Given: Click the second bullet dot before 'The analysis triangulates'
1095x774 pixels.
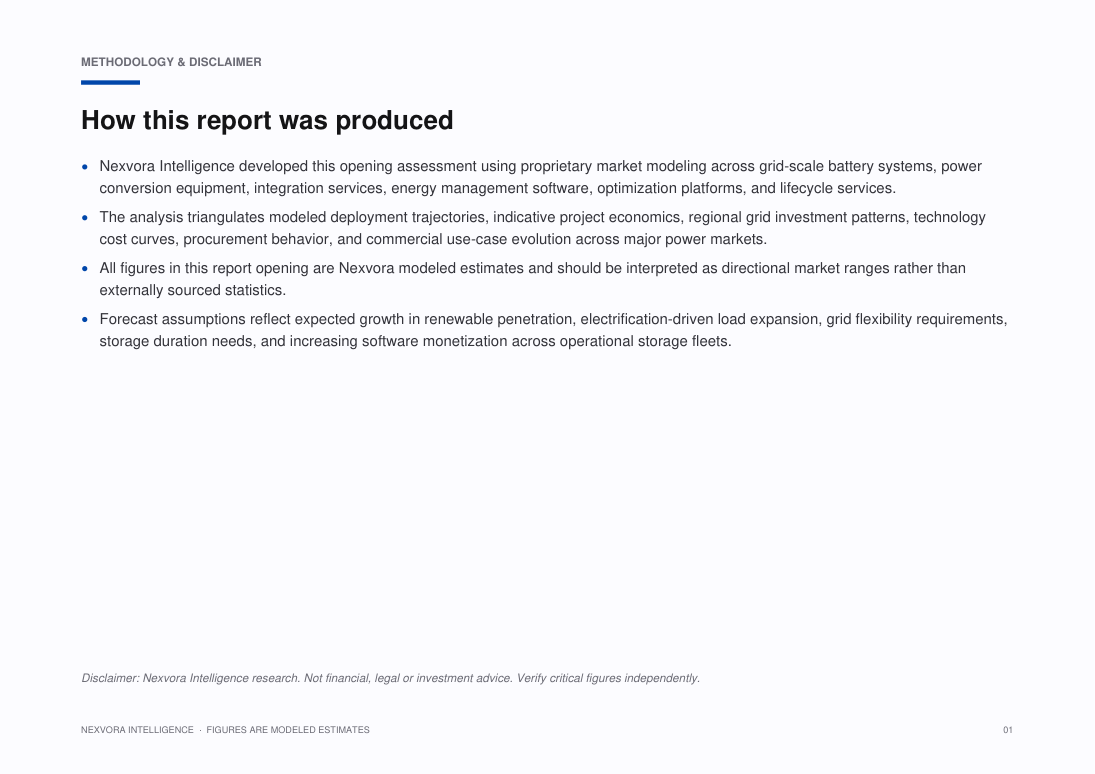Looking at the screenshot, I should (85, 218).
